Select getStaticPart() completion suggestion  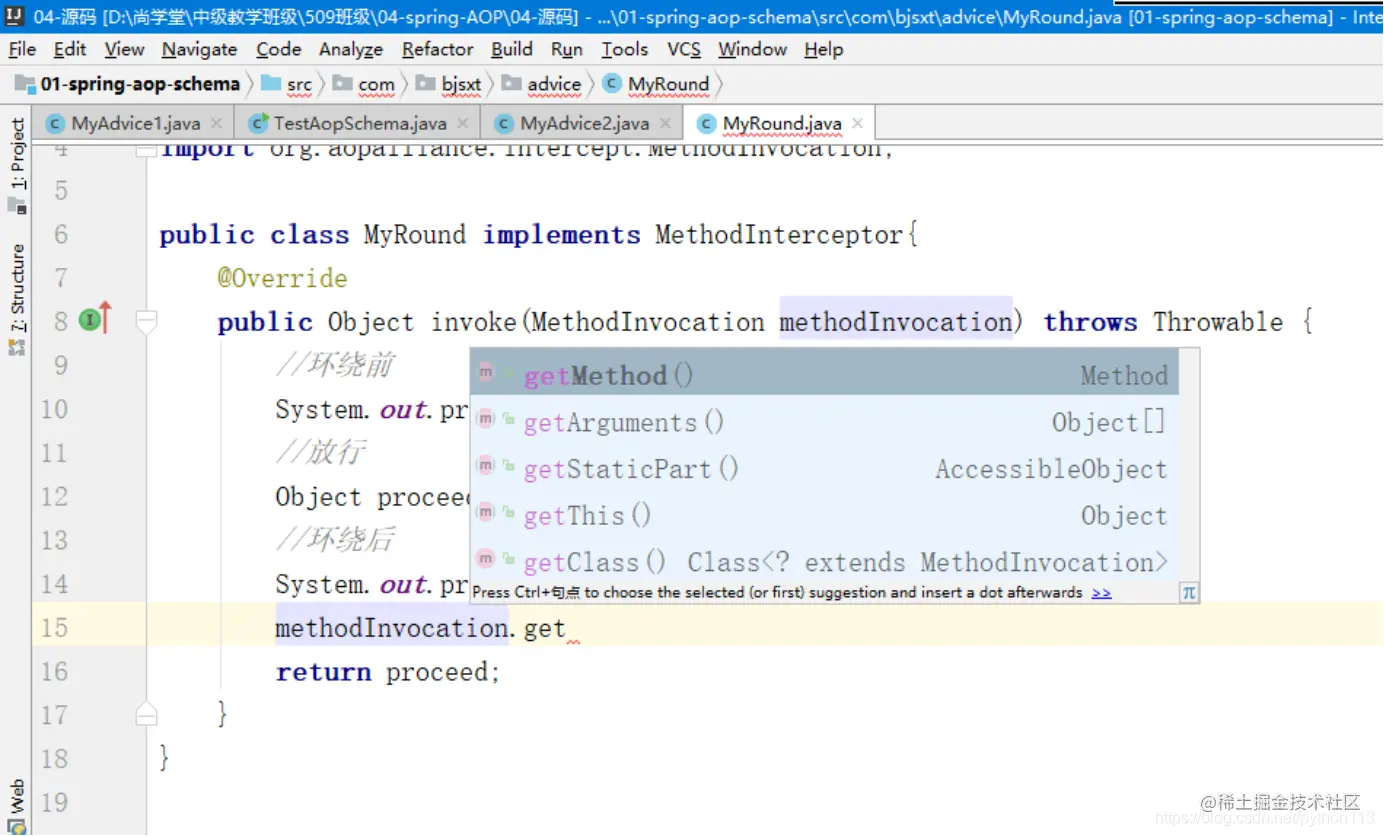[824, 468]
